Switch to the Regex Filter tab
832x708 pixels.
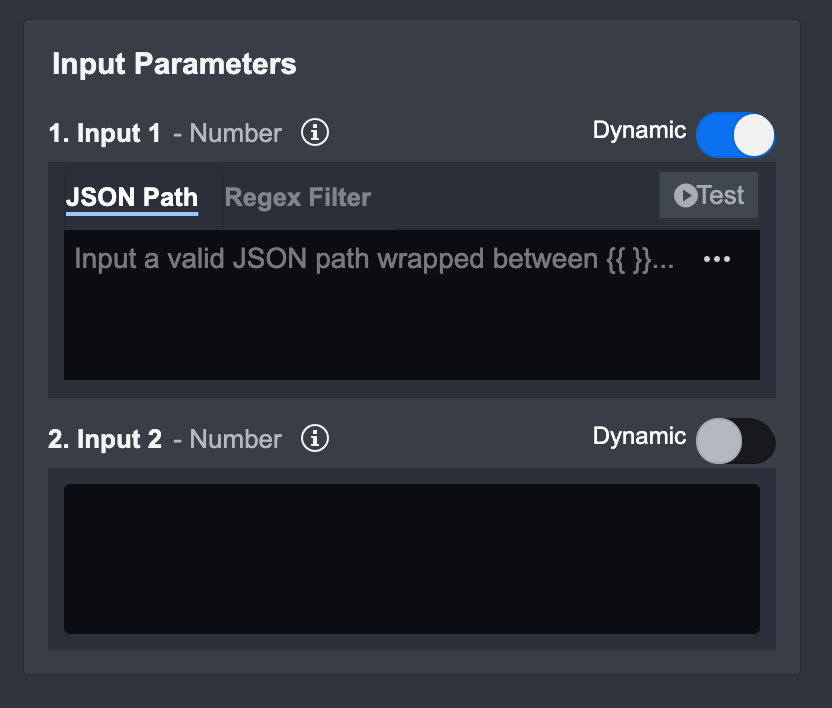click(x=298, y=197)
